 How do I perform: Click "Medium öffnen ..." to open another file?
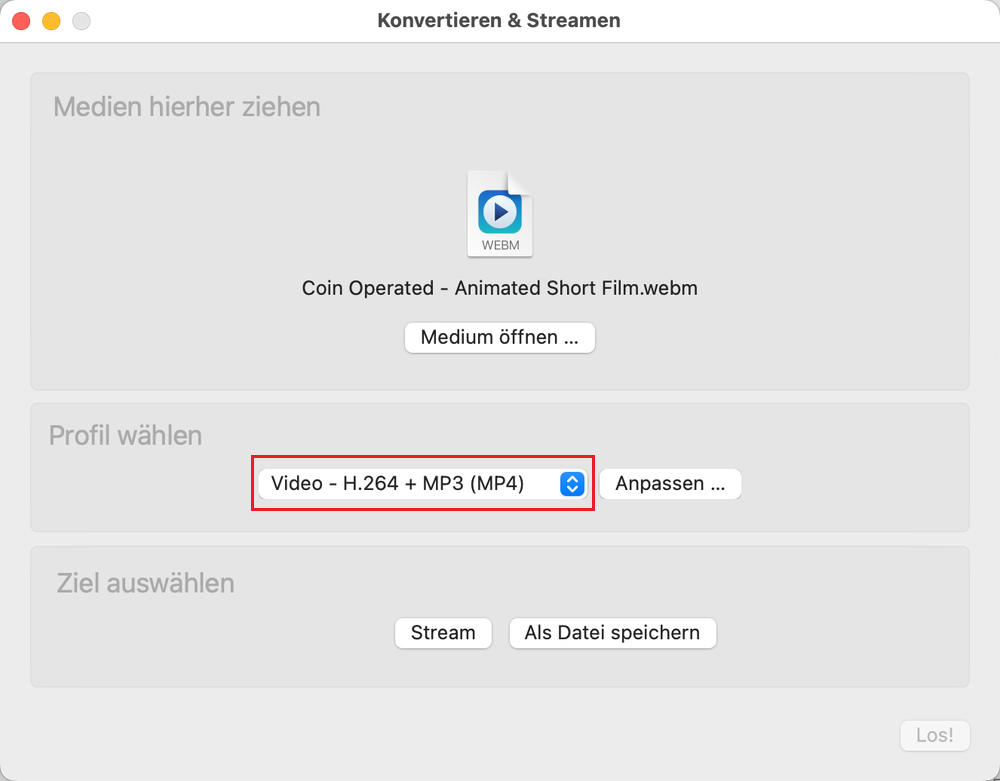click(499, 337)
